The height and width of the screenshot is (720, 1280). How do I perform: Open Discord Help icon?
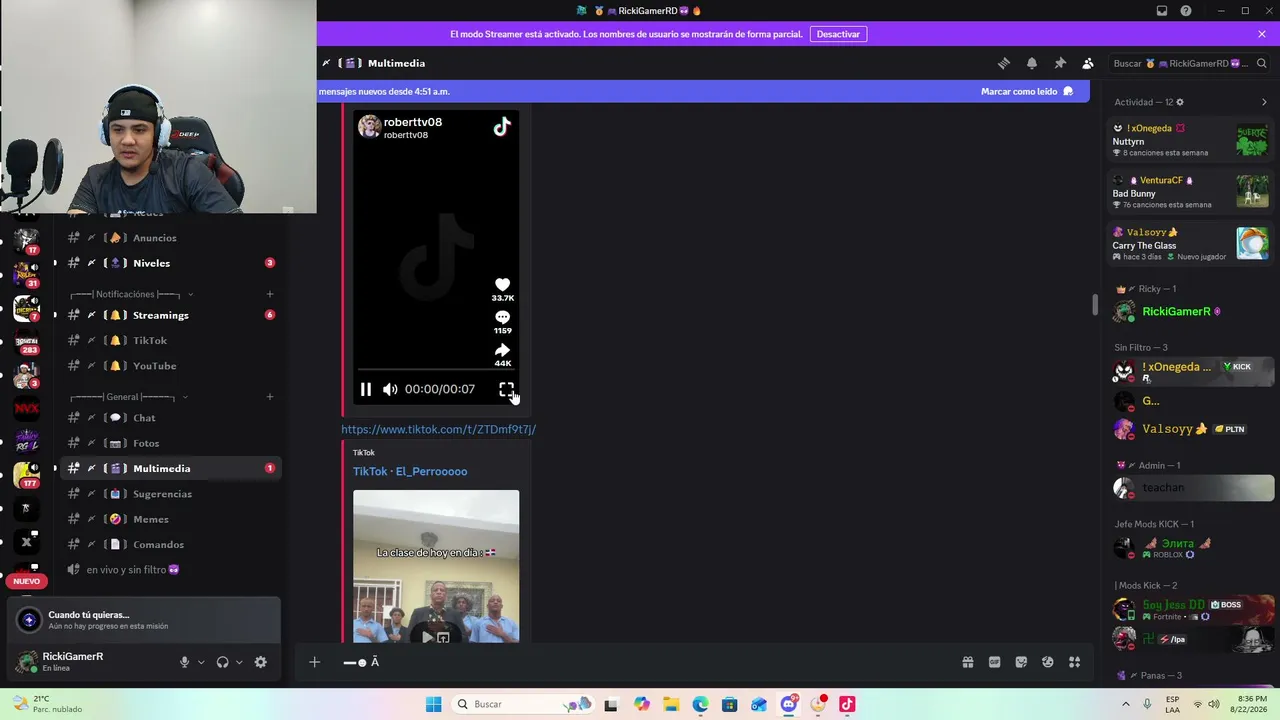1186,11
